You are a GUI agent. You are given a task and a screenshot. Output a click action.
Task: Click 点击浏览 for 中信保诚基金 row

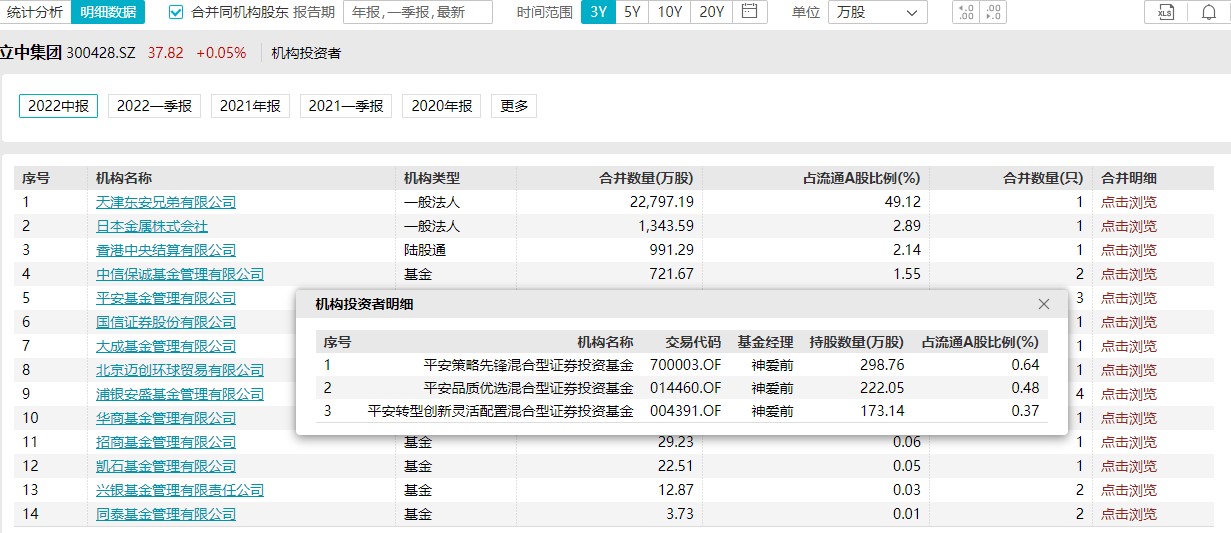[x=1129, y=274]
